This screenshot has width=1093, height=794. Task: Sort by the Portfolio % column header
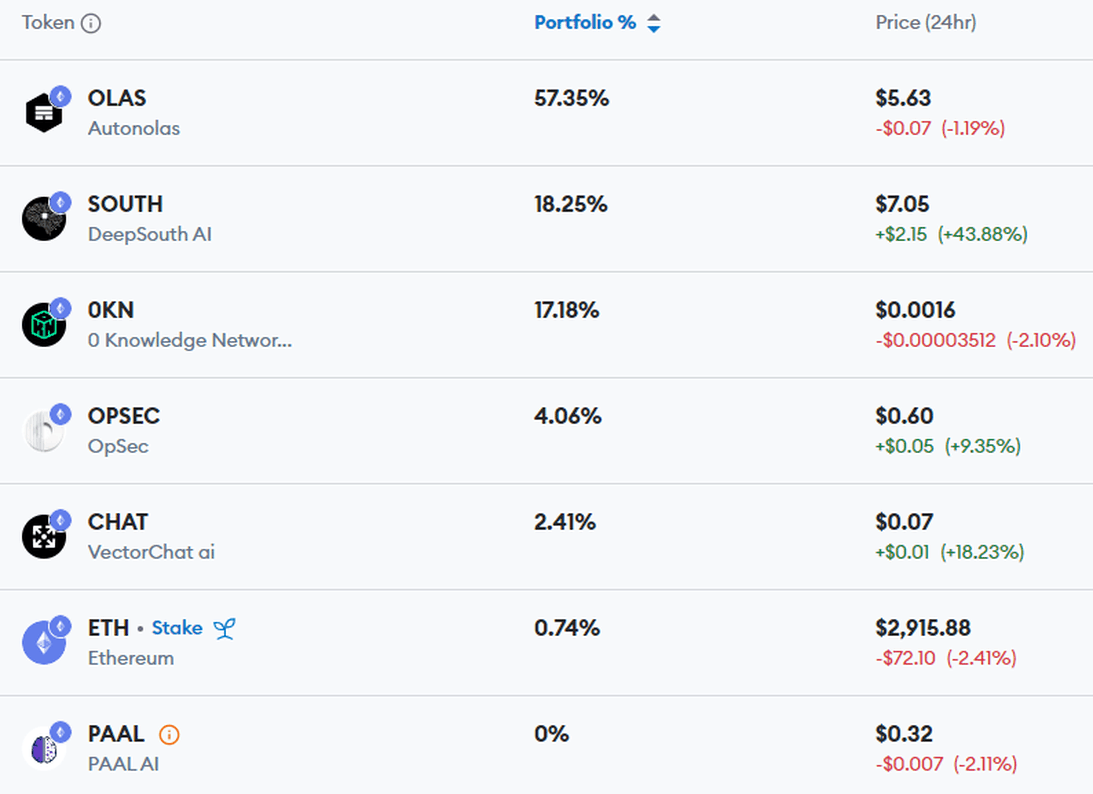[x=585, y=23]
